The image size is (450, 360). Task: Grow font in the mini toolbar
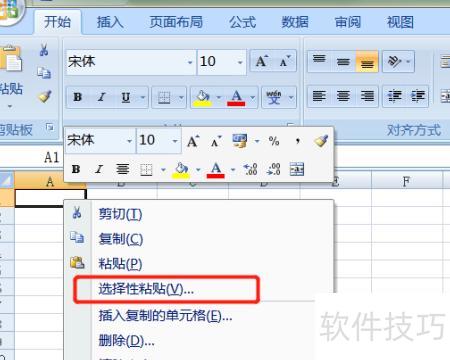[193, 141]
